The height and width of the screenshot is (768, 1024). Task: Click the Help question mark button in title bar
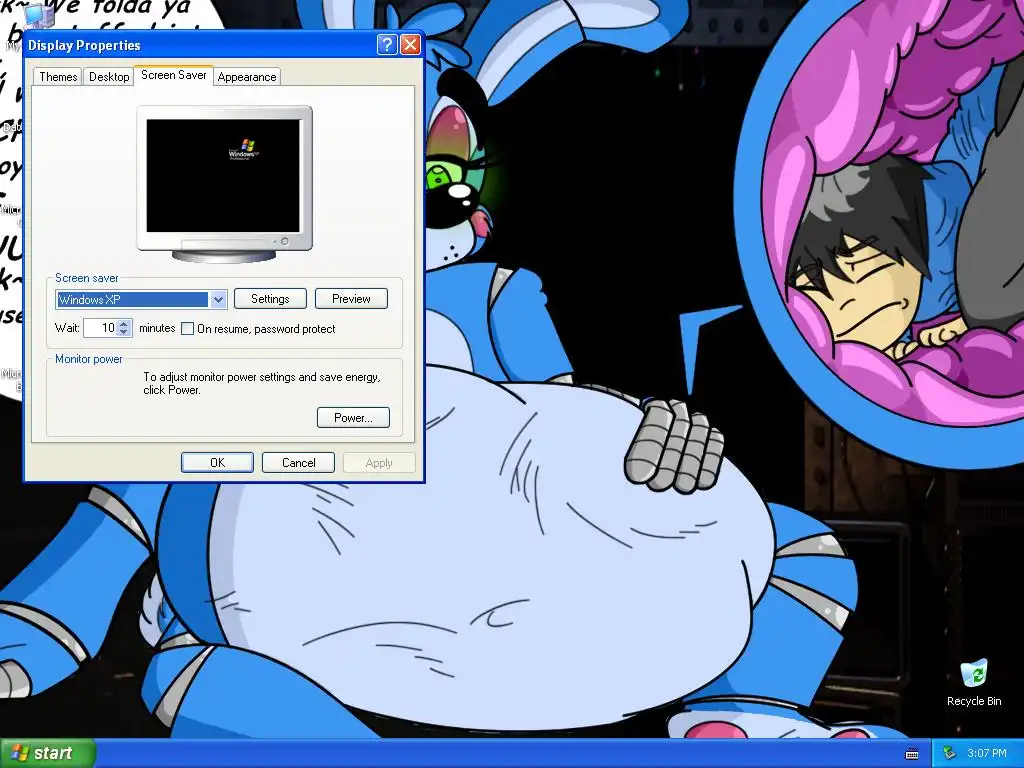pos(387,44)
